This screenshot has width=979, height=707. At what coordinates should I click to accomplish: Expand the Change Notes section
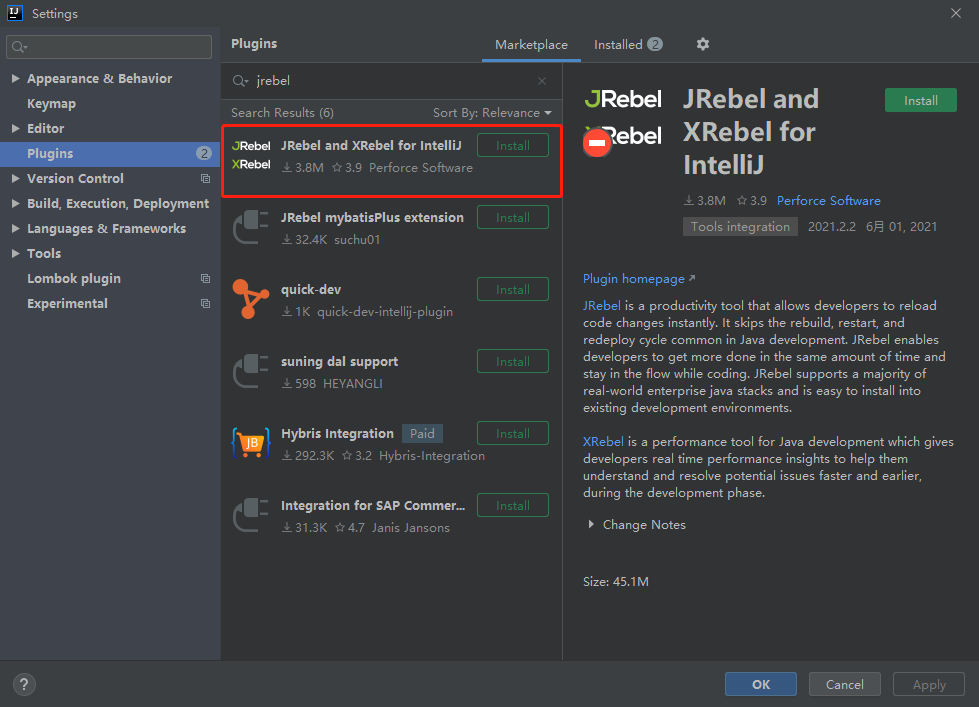pos(591,525)
